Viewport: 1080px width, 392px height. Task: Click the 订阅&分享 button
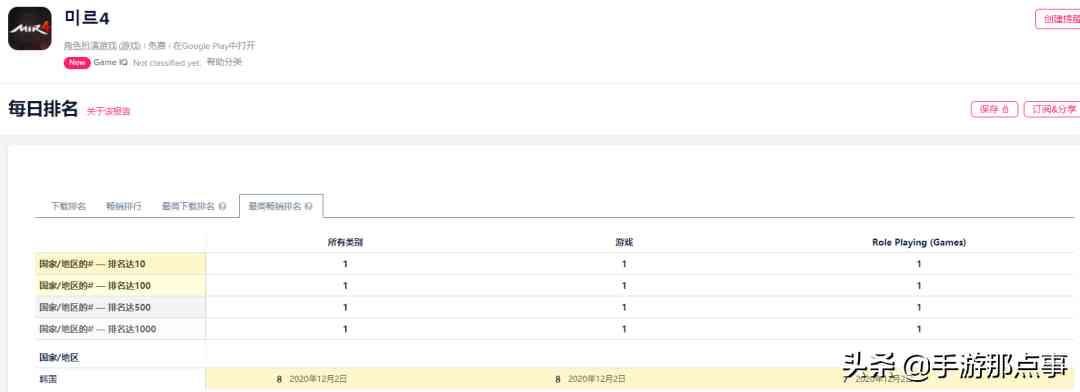click(x=1052, y=110)
